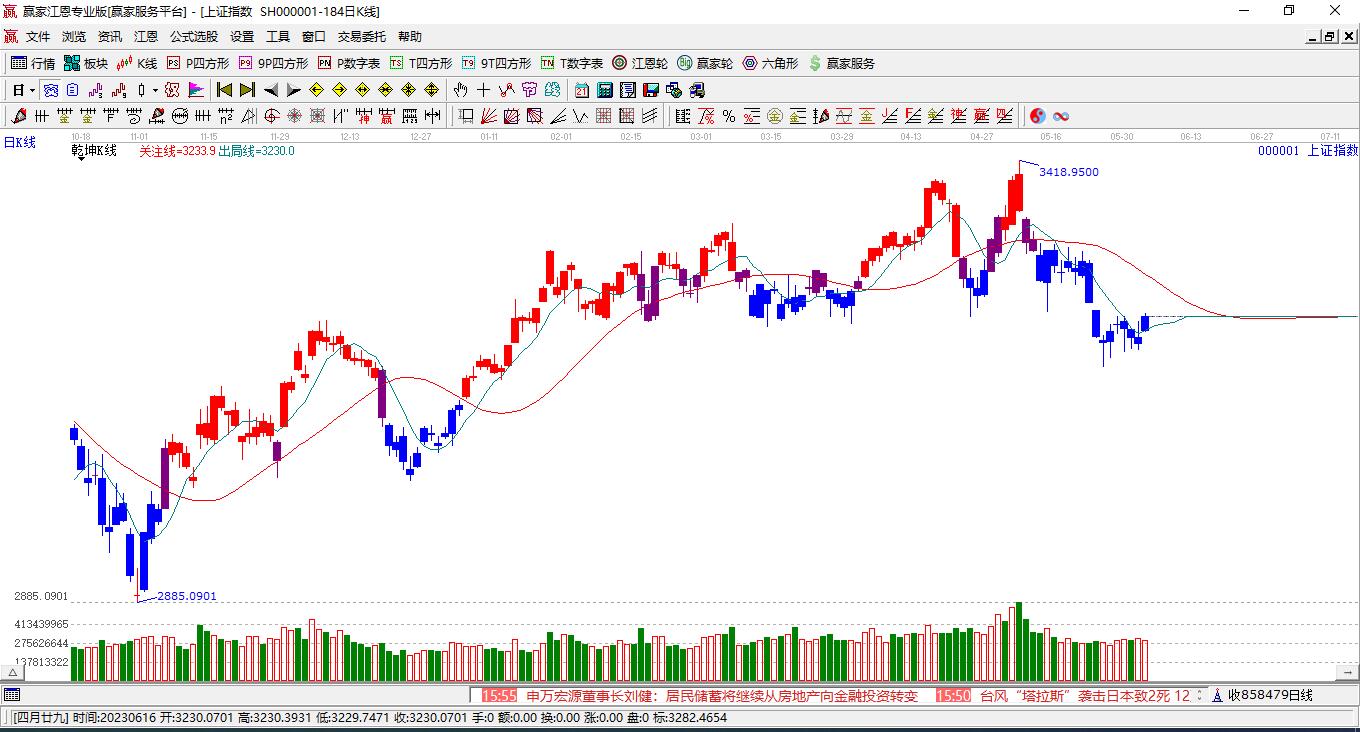Open the calculator icon in toolbar

tap(604, 90)
